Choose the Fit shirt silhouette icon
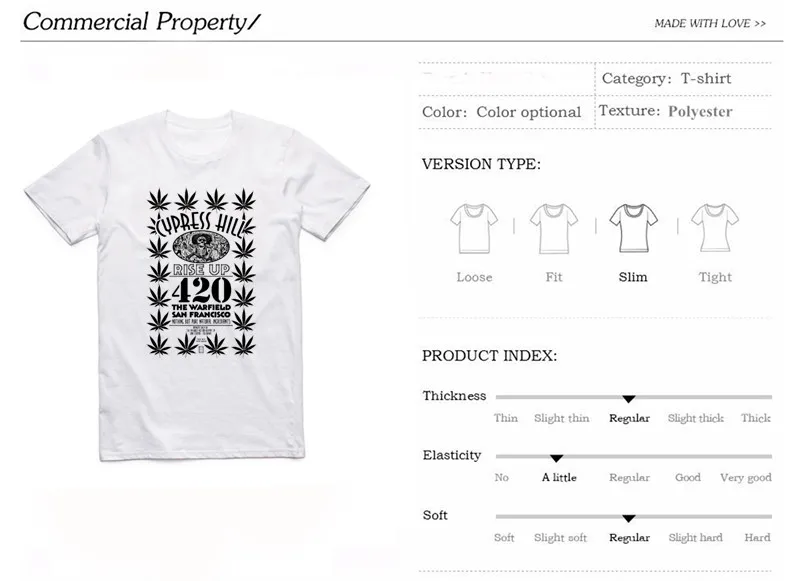This screenshot has height=581, width=800. point(554,229)
